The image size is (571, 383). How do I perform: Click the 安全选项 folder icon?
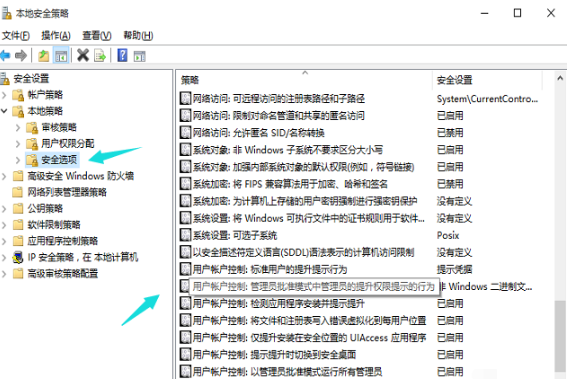pos(32,160)
